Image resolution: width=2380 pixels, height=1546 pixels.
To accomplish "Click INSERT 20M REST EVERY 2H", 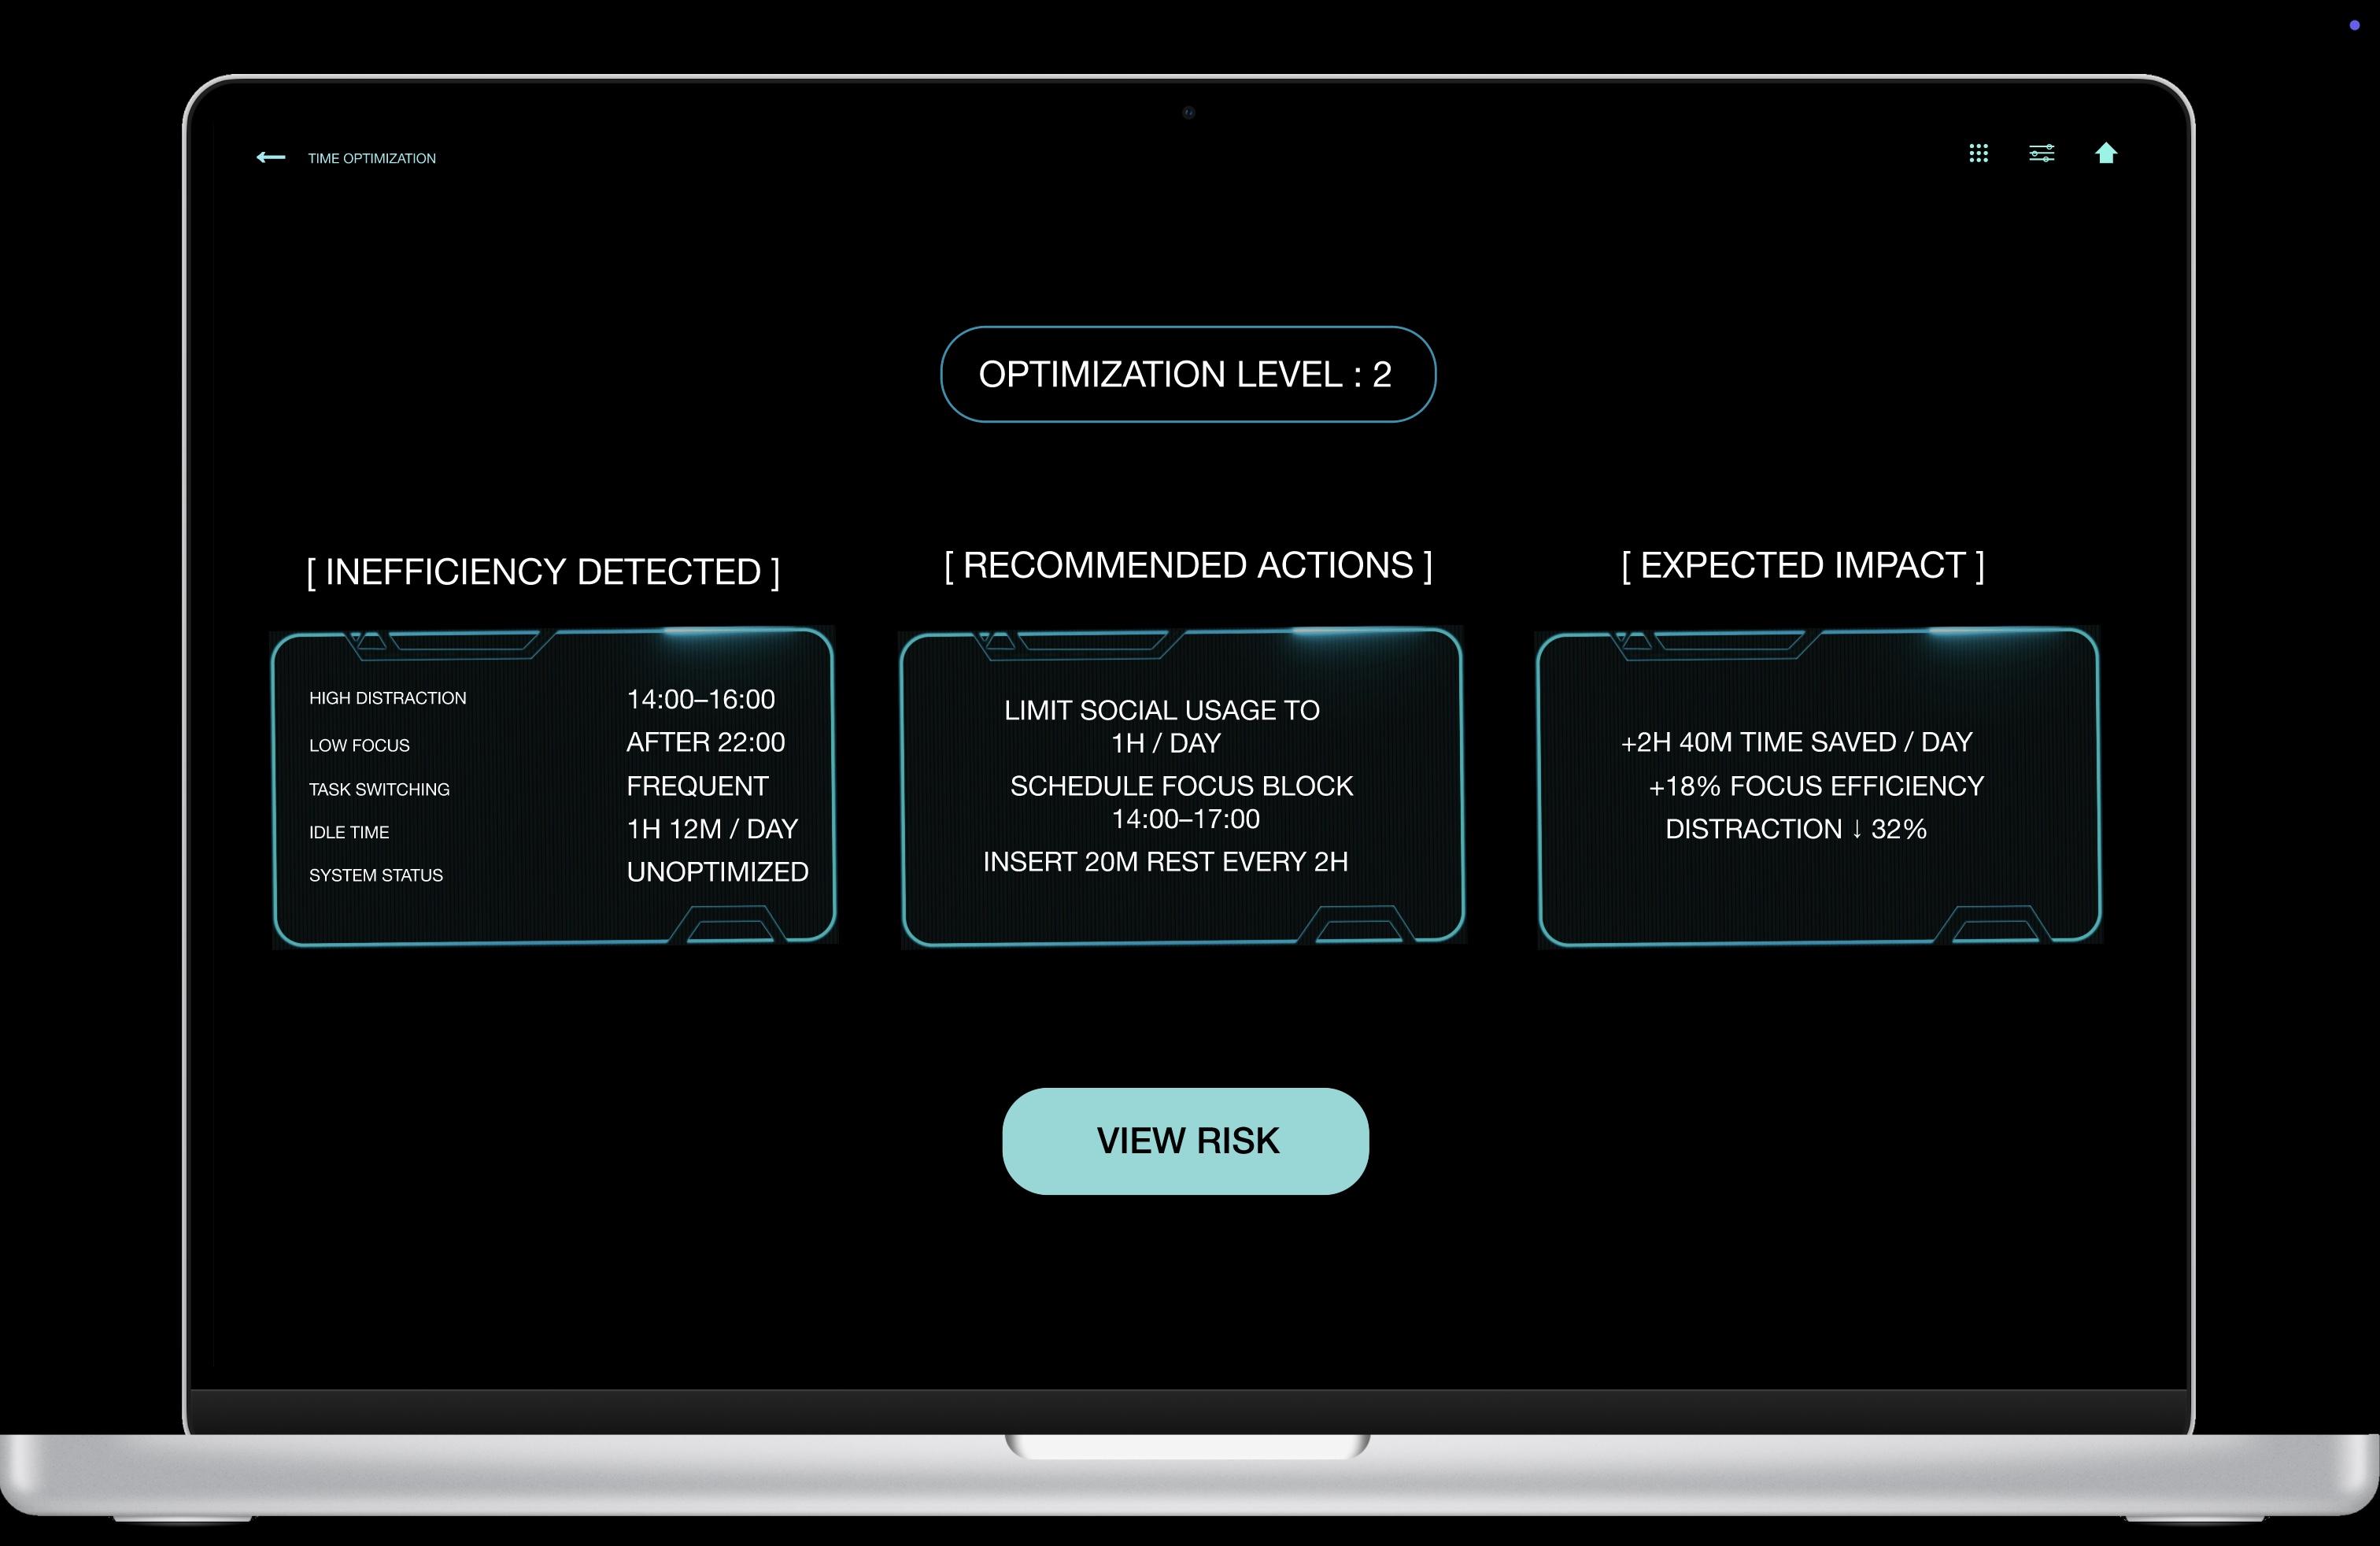I will 1166,862.
